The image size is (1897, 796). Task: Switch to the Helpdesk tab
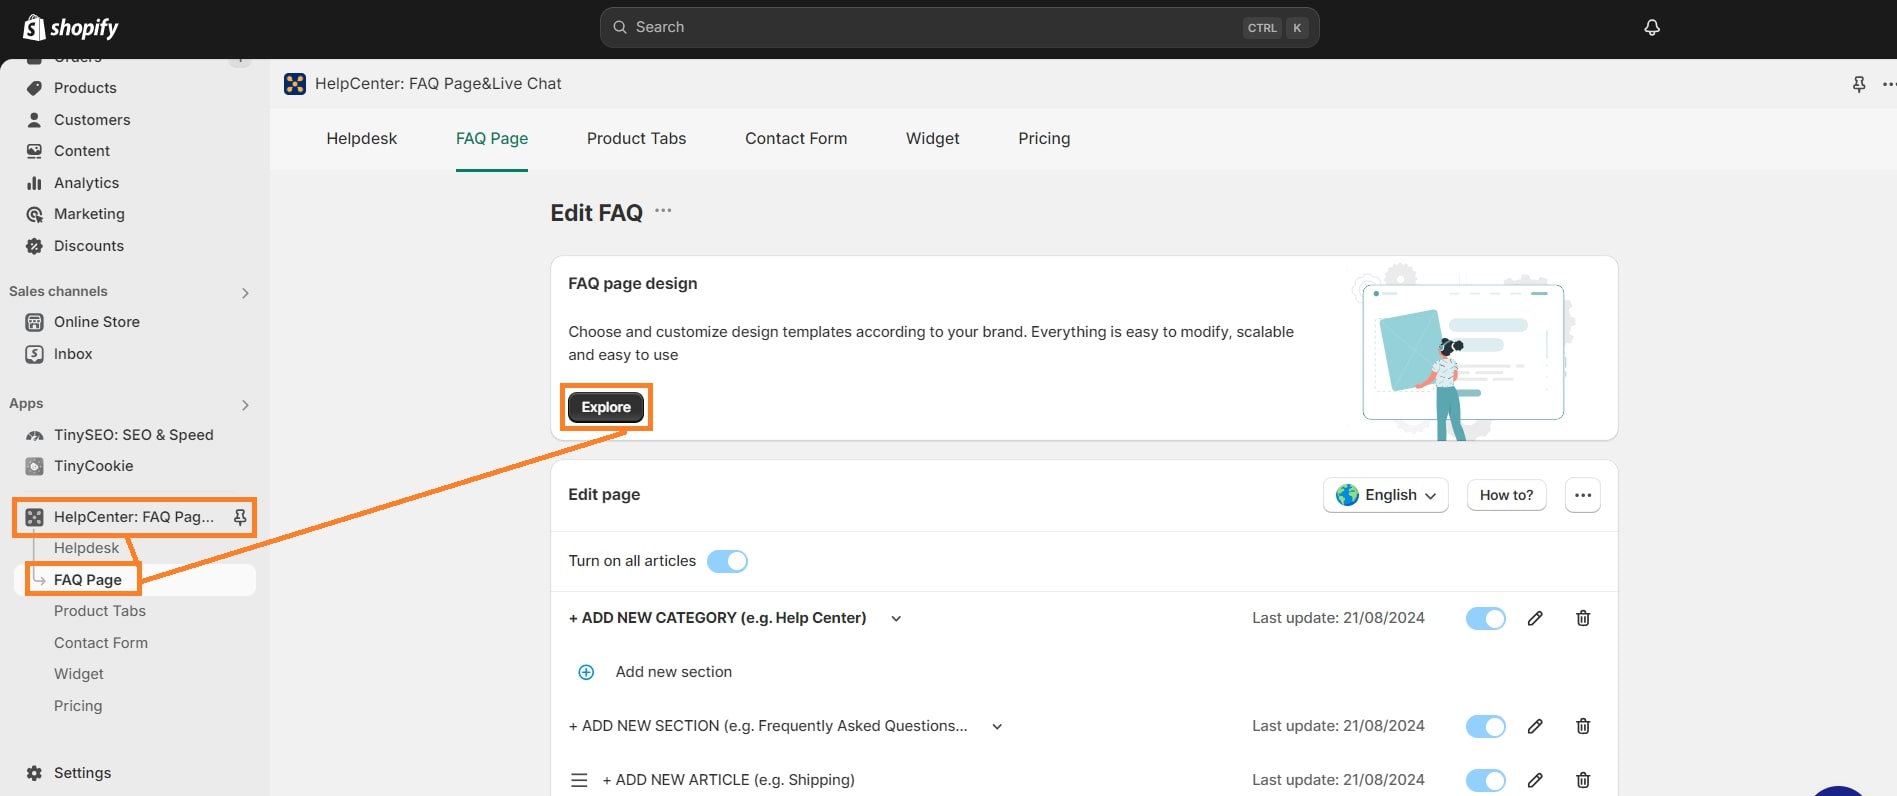click(362, 139)
